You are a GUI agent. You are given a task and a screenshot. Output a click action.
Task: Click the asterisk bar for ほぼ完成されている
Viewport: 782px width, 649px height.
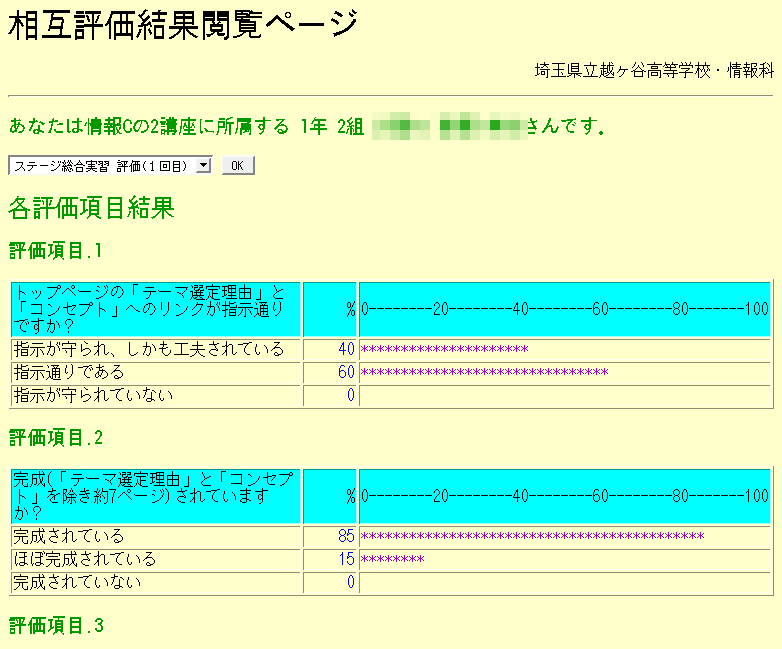point(392,560)
